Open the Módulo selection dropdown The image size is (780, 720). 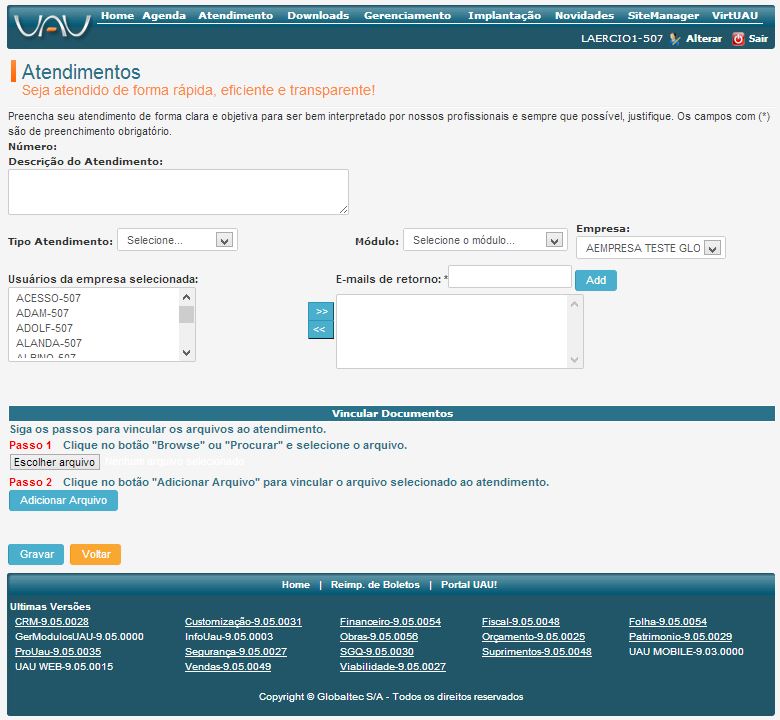tap(485, 240)
